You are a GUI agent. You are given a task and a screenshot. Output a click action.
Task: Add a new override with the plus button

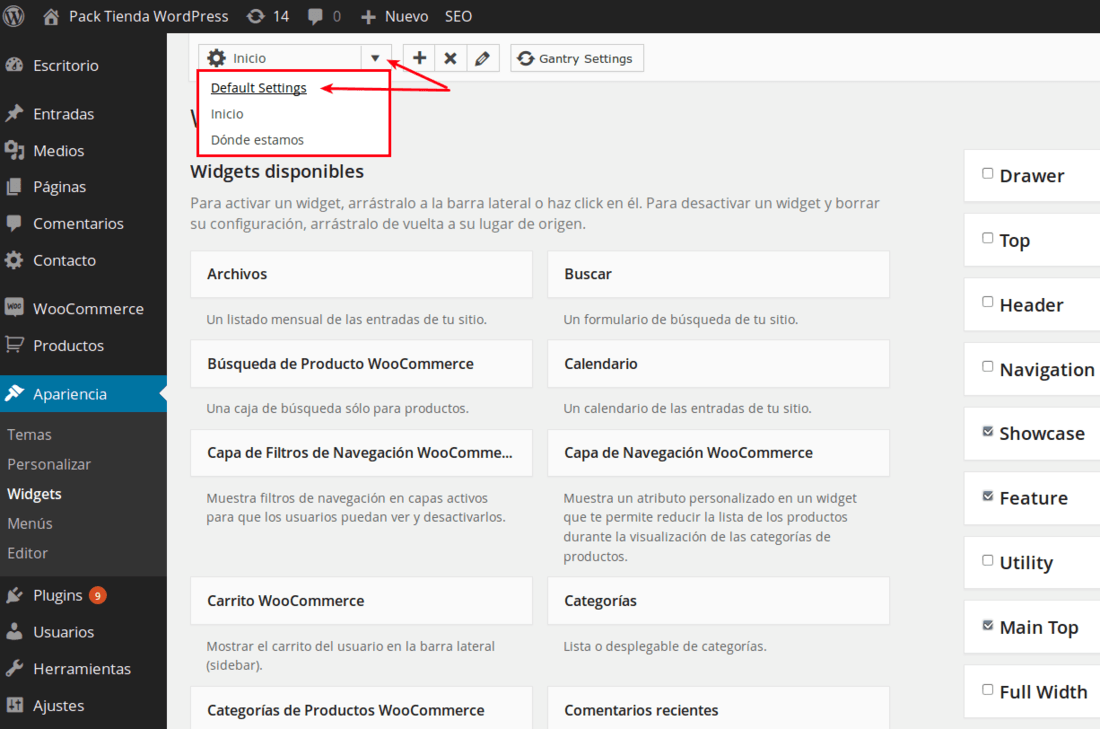(x=420, y=58)
